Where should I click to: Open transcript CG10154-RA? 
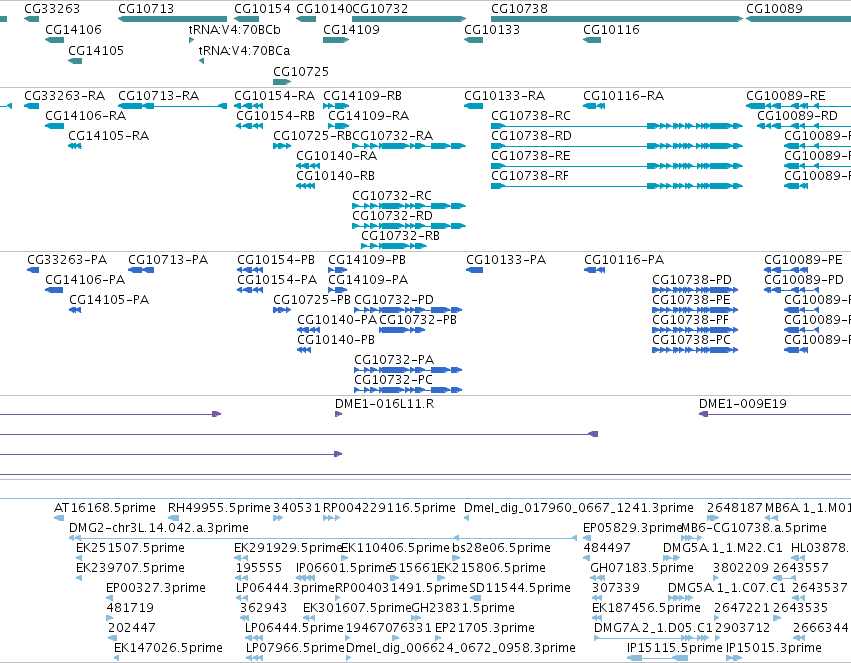coord(275,96)
